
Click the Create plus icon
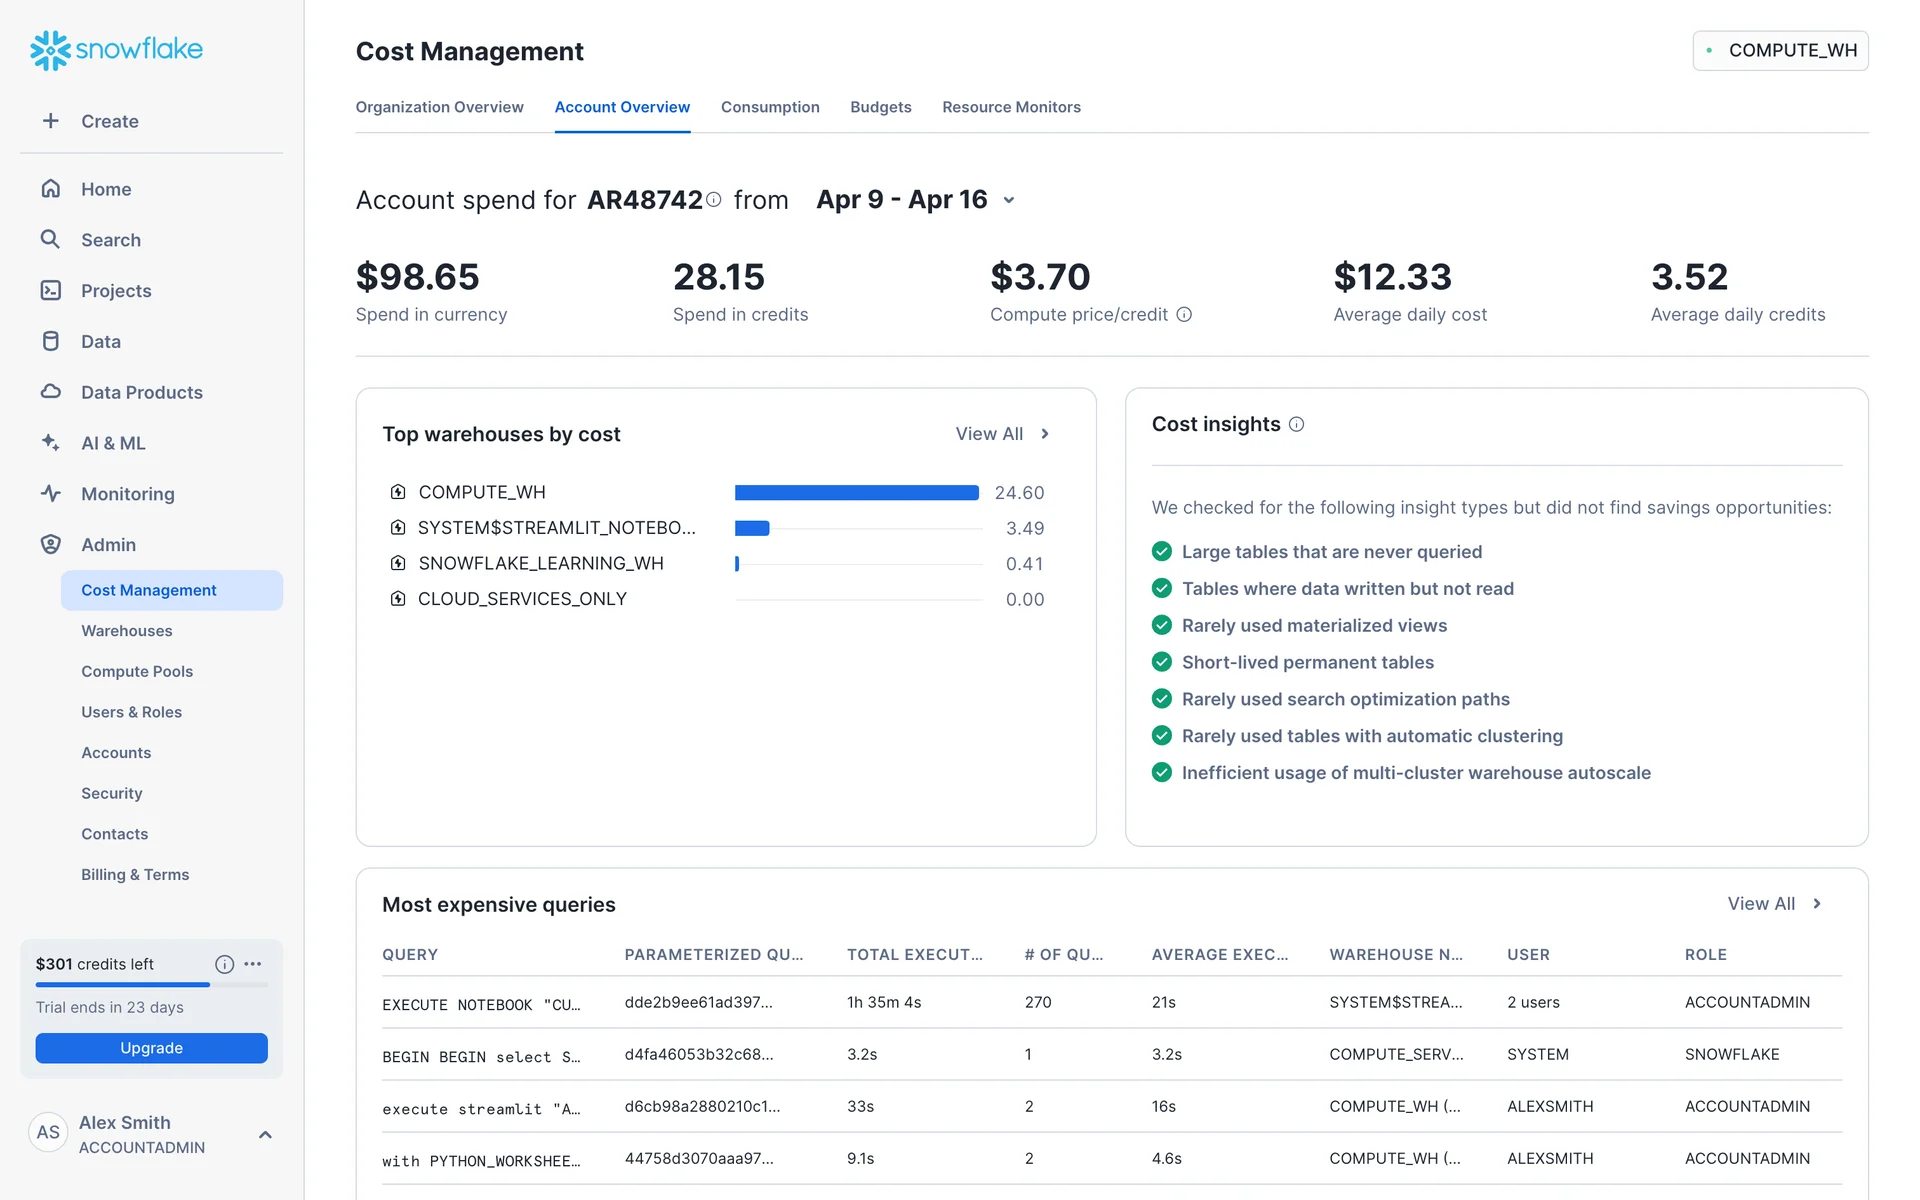click(x=51, y=121)
